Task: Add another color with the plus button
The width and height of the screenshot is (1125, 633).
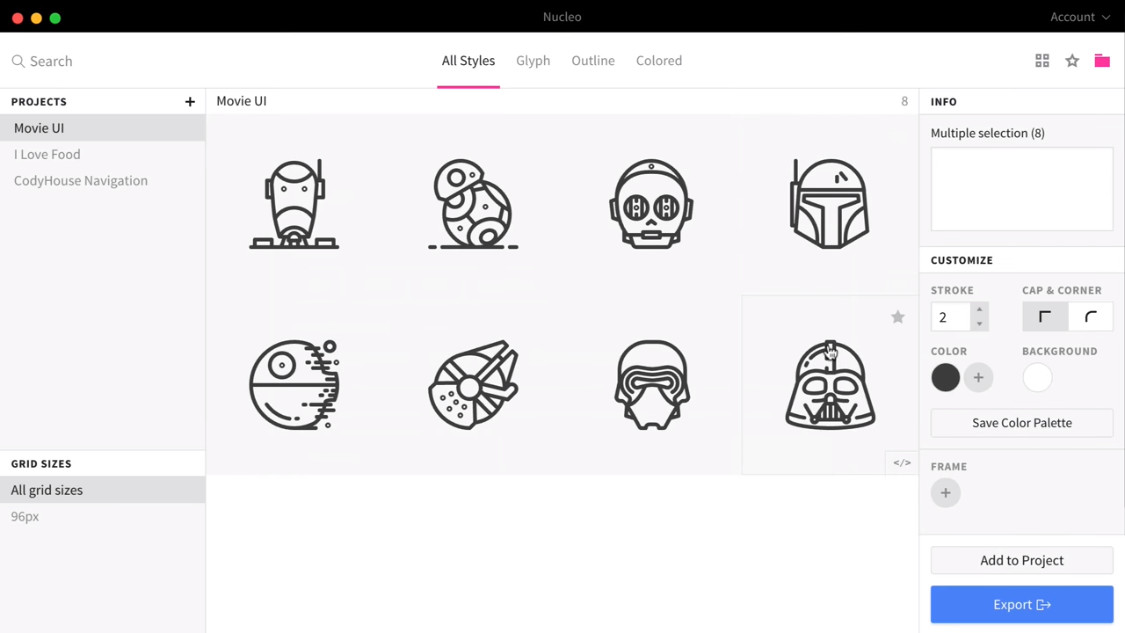Action: tap(978, 378)
